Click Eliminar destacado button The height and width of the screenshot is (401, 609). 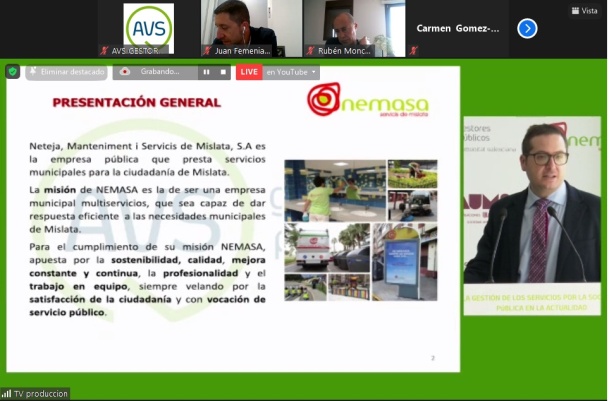pos(66,72)
